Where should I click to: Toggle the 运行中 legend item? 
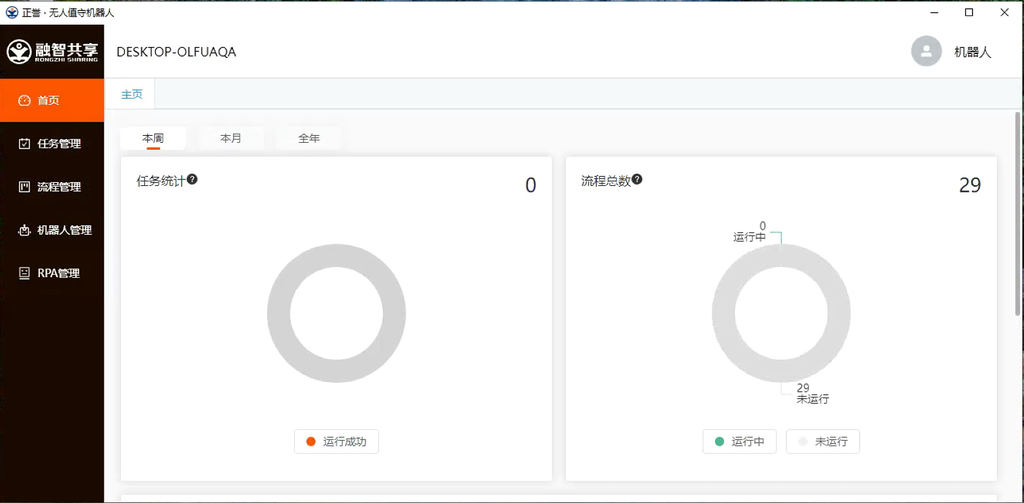coord(739,442)
